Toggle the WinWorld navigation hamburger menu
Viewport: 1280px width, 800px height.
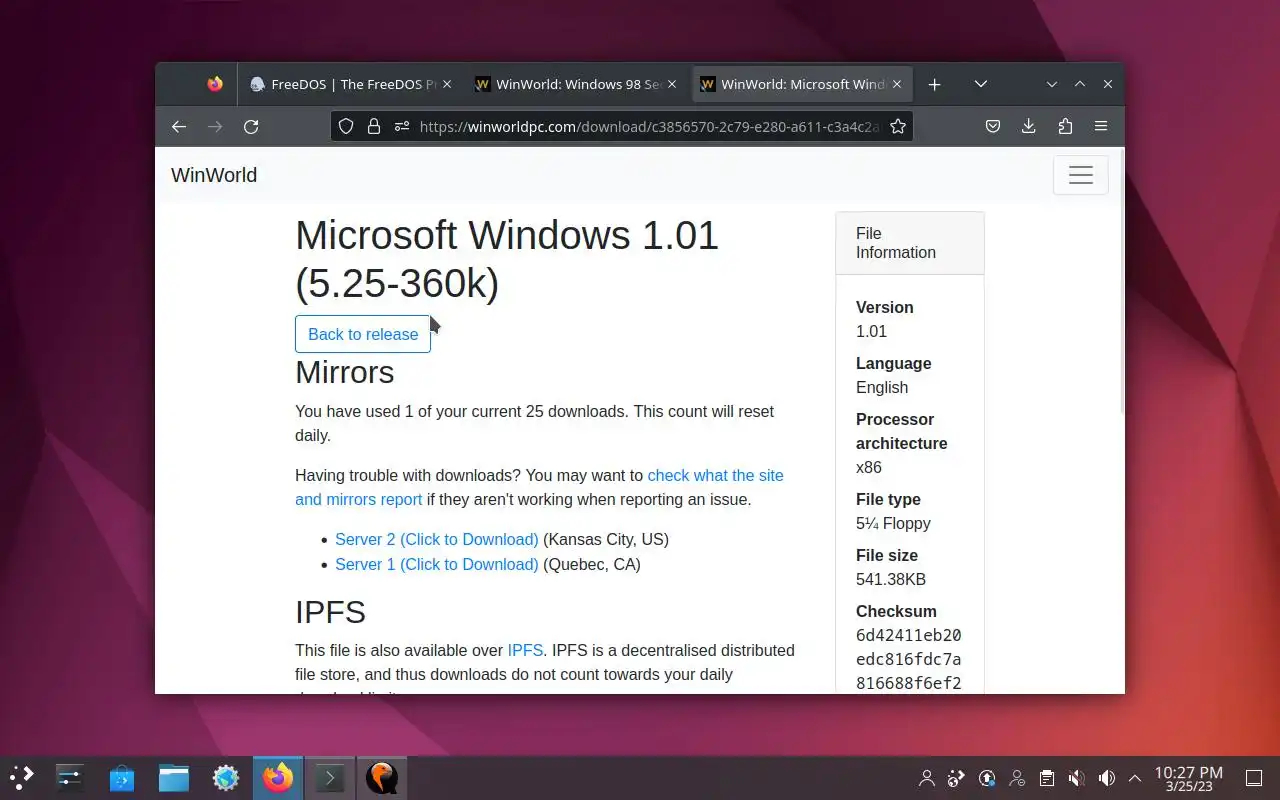1080,175
